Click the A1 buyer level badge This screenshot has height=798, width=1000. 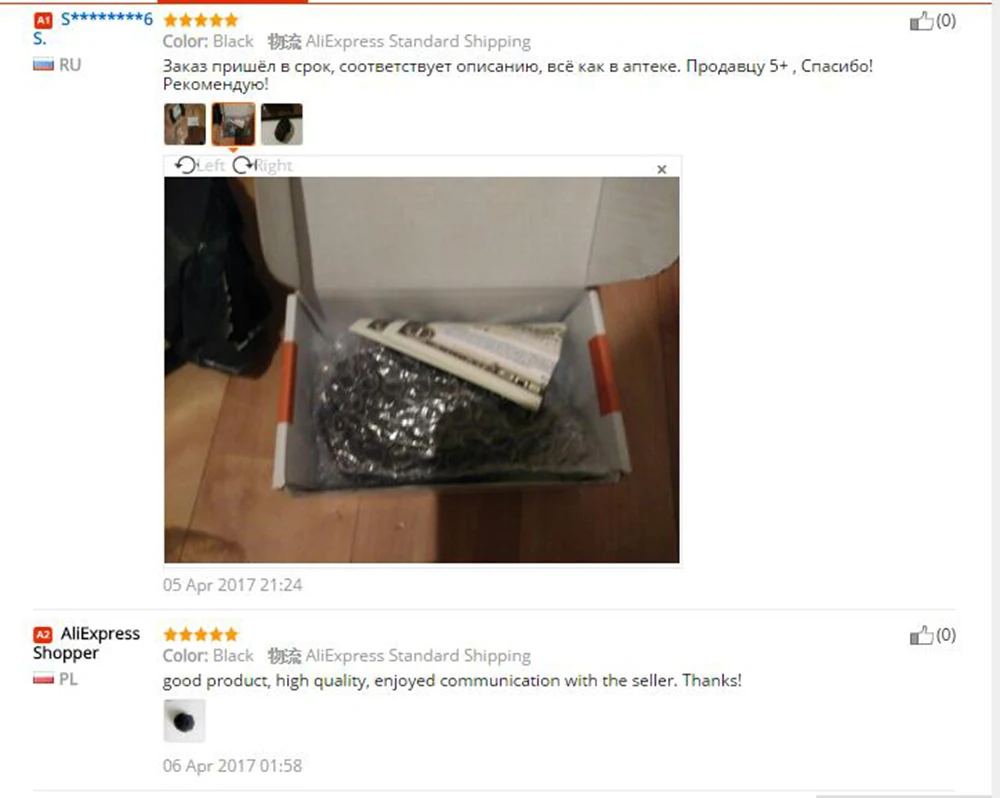[x=43, y=20]
